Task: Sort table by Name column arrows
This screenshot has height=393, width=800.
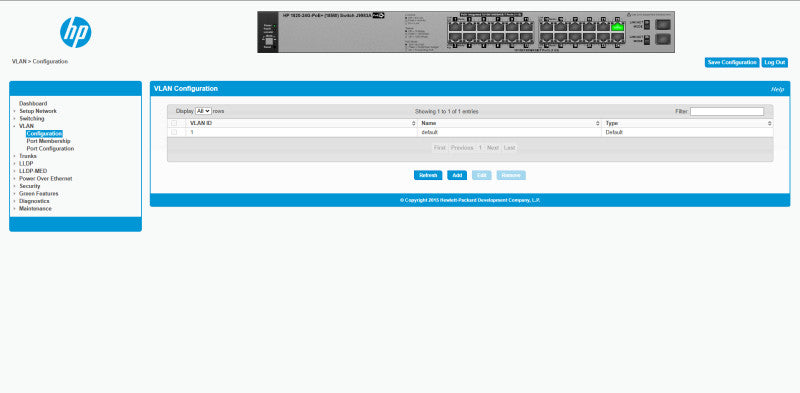Action: pyautogui.click(x=597, y=124)
